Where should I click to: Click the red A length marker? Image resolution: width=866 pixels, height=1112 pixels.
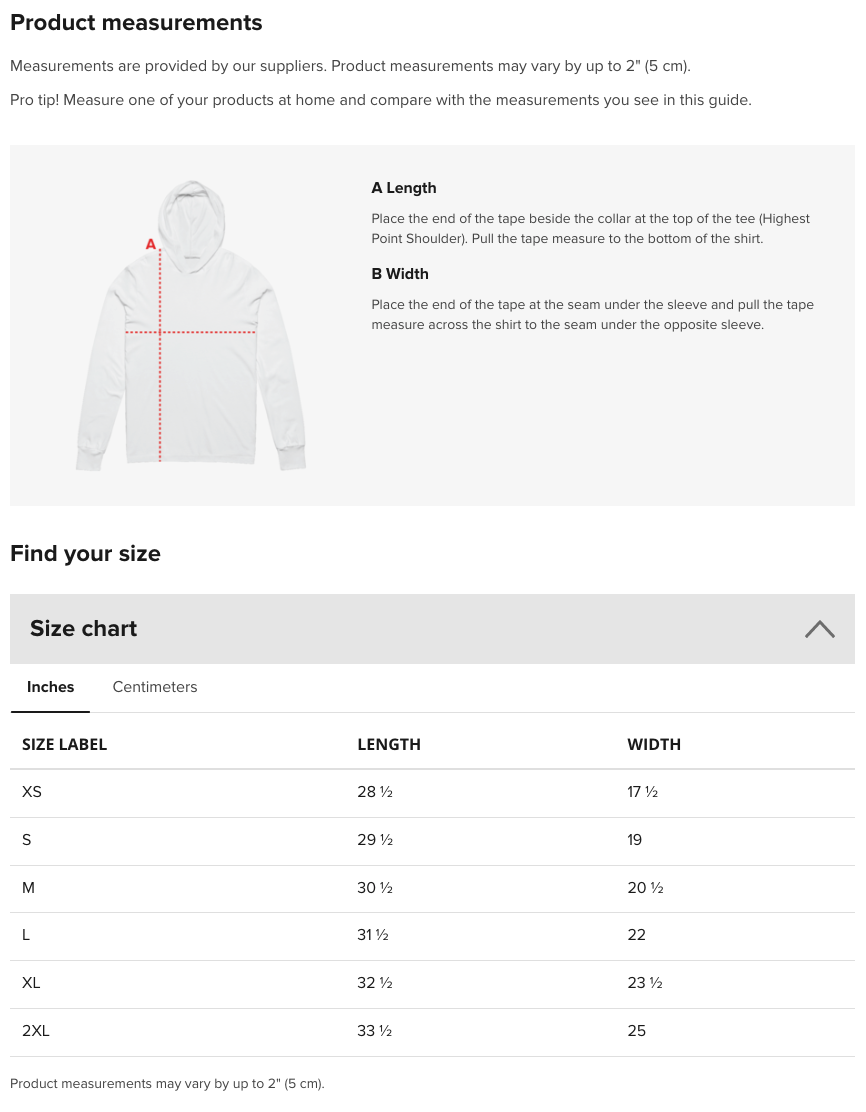tap(150, 244)
